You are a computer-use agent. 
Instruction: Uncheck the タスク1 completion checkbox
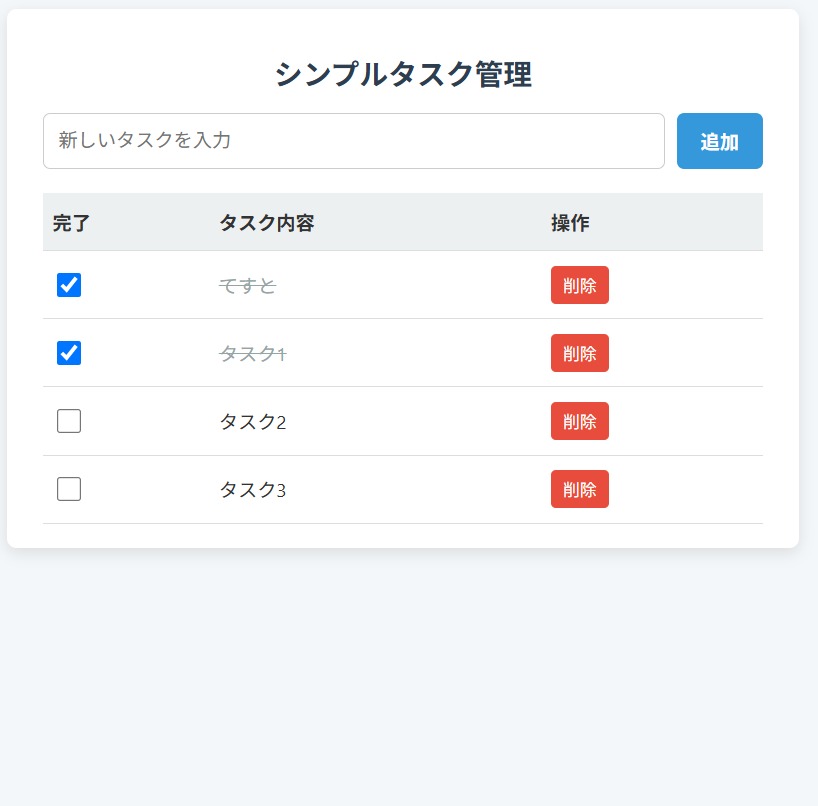(69, 353)
